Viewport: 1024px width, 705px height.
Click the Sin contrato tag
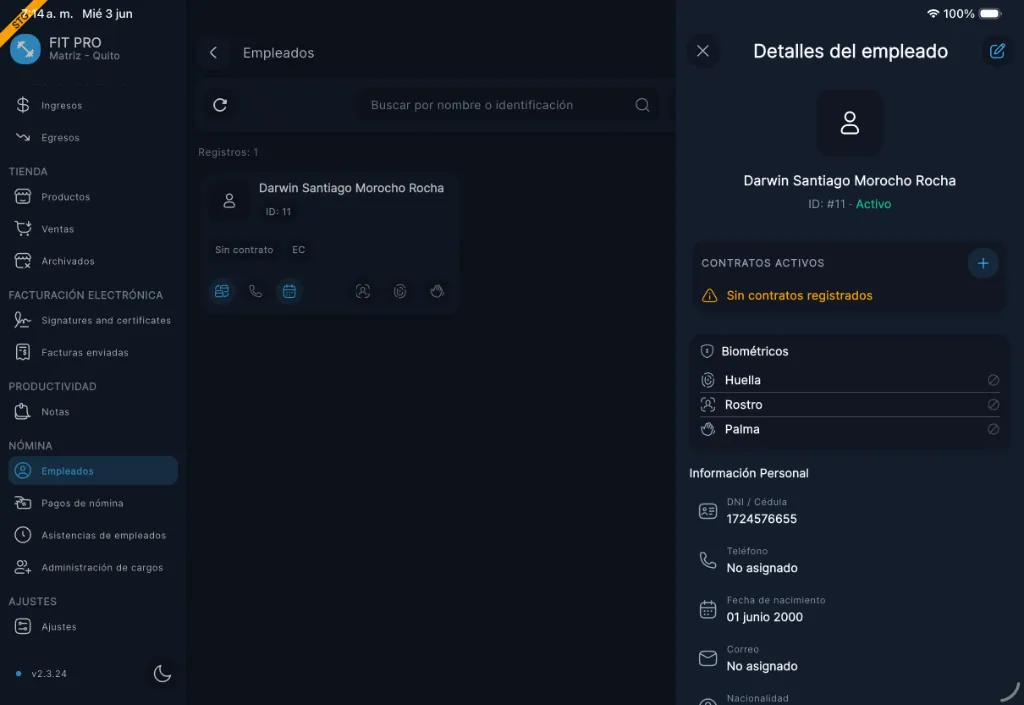pos(244,249)
